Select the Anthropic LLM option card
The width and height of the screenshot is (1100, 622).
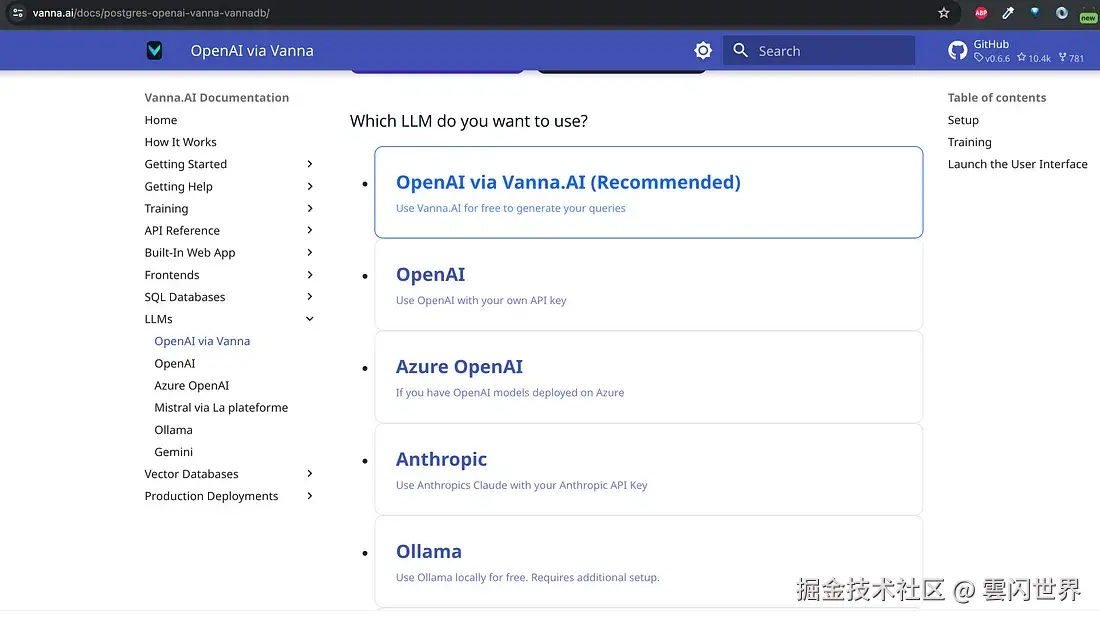(x=648, y=469)
